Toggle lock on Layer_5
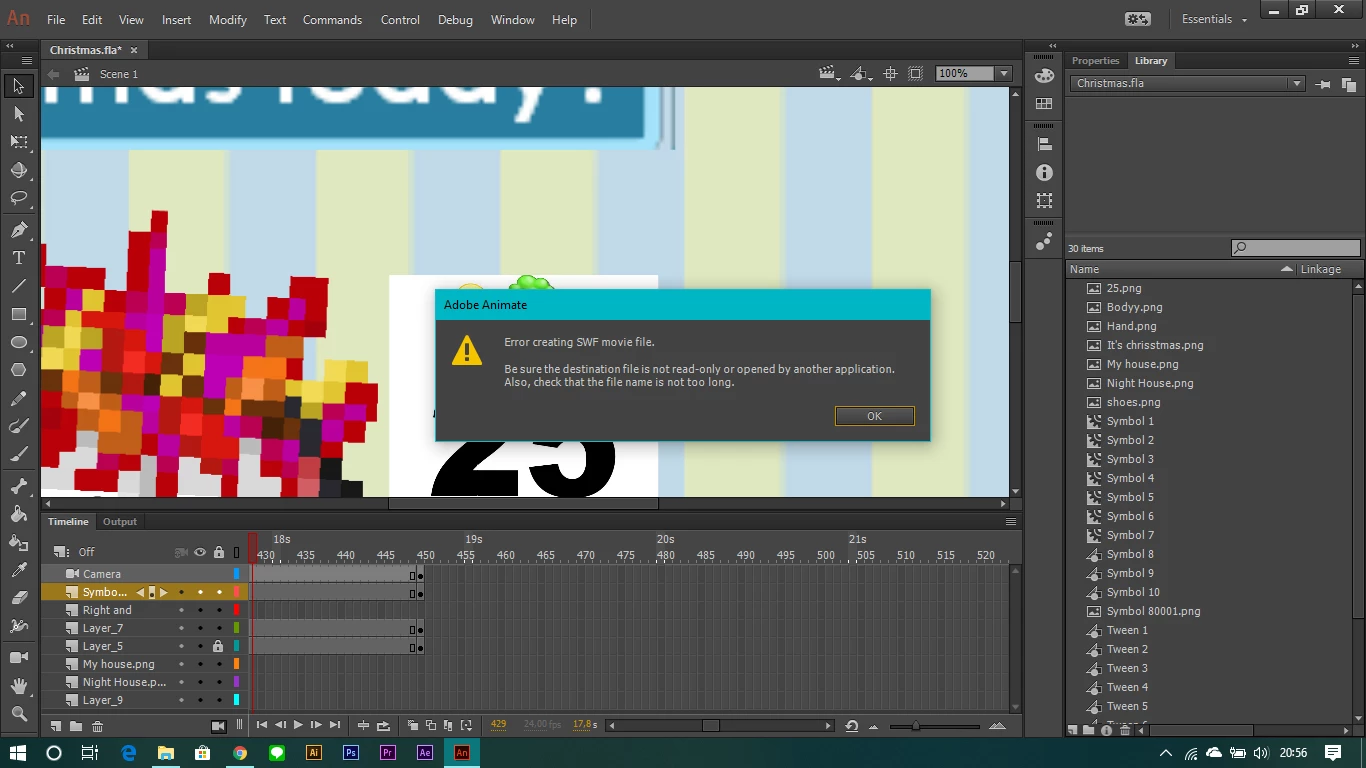This screenshot has width=1366, height=768. [218, 647]
